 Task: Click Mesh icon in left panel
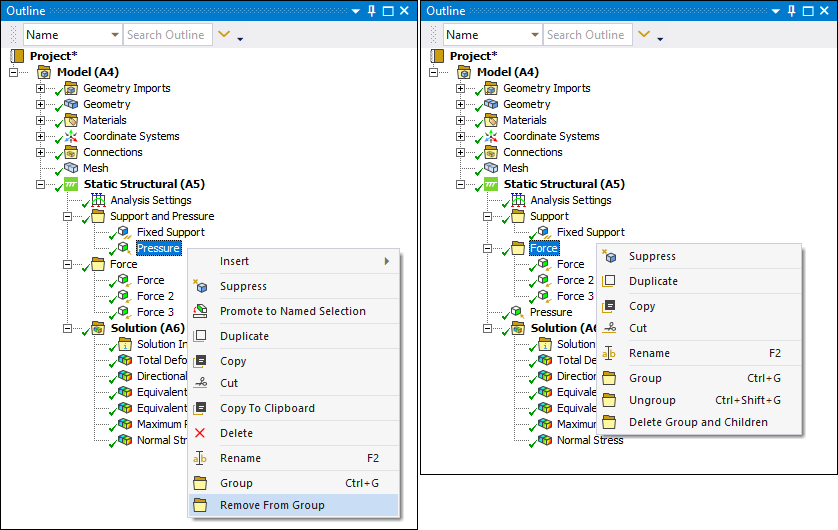pos(71,168)
